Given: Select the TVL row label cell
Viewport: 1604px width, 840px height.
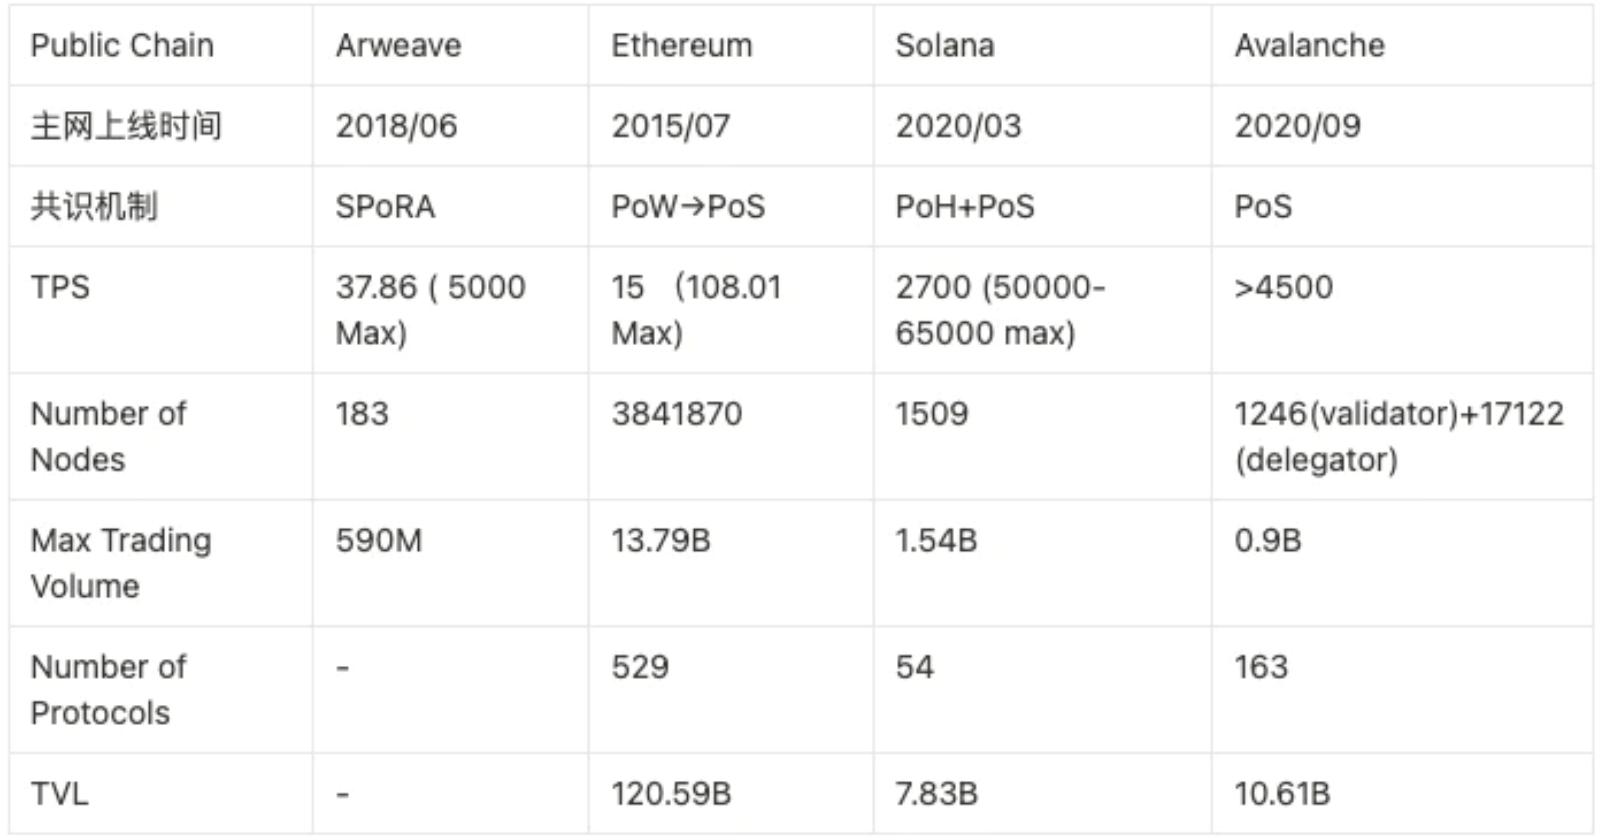Looking at the screenshot, I should [x=59, y=794].
